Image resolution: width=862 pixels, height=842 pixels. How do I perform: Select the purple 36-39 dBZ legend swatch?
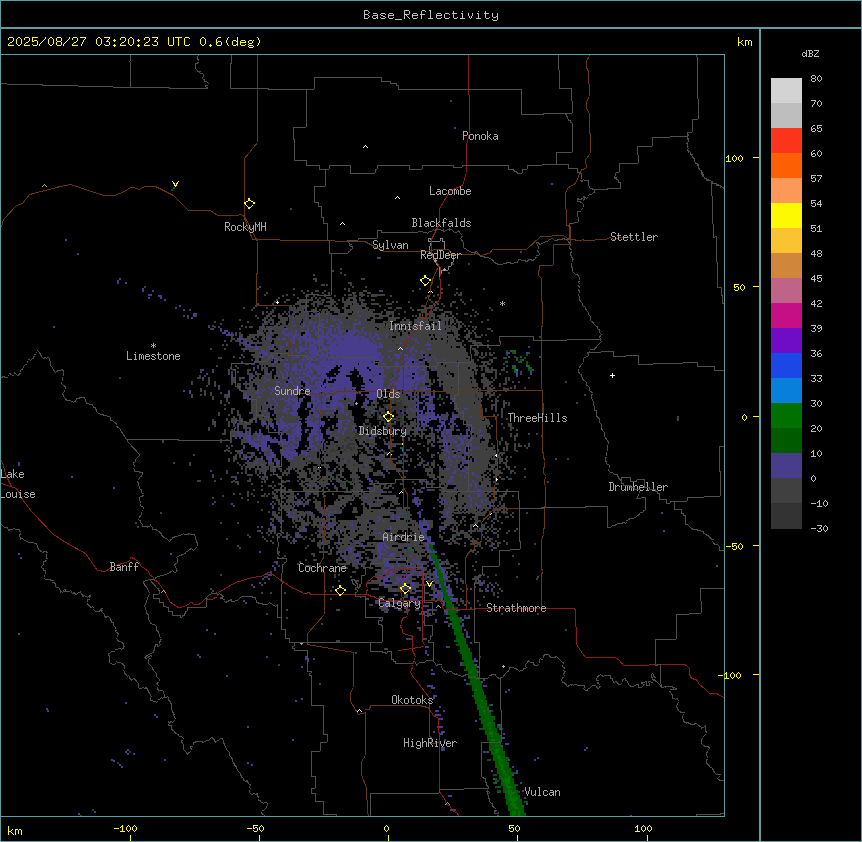click(x=786, y=341)
